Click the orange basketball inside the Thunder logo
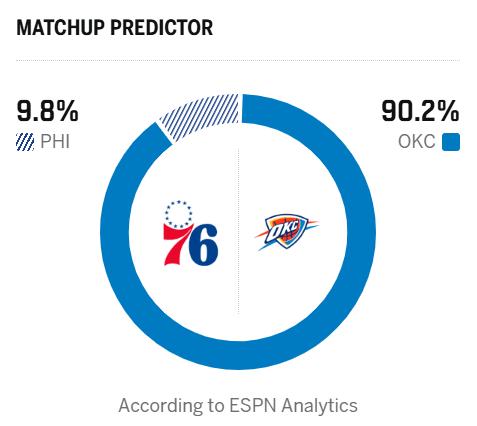Screen dimensions: 477x426 pos(289,232)
